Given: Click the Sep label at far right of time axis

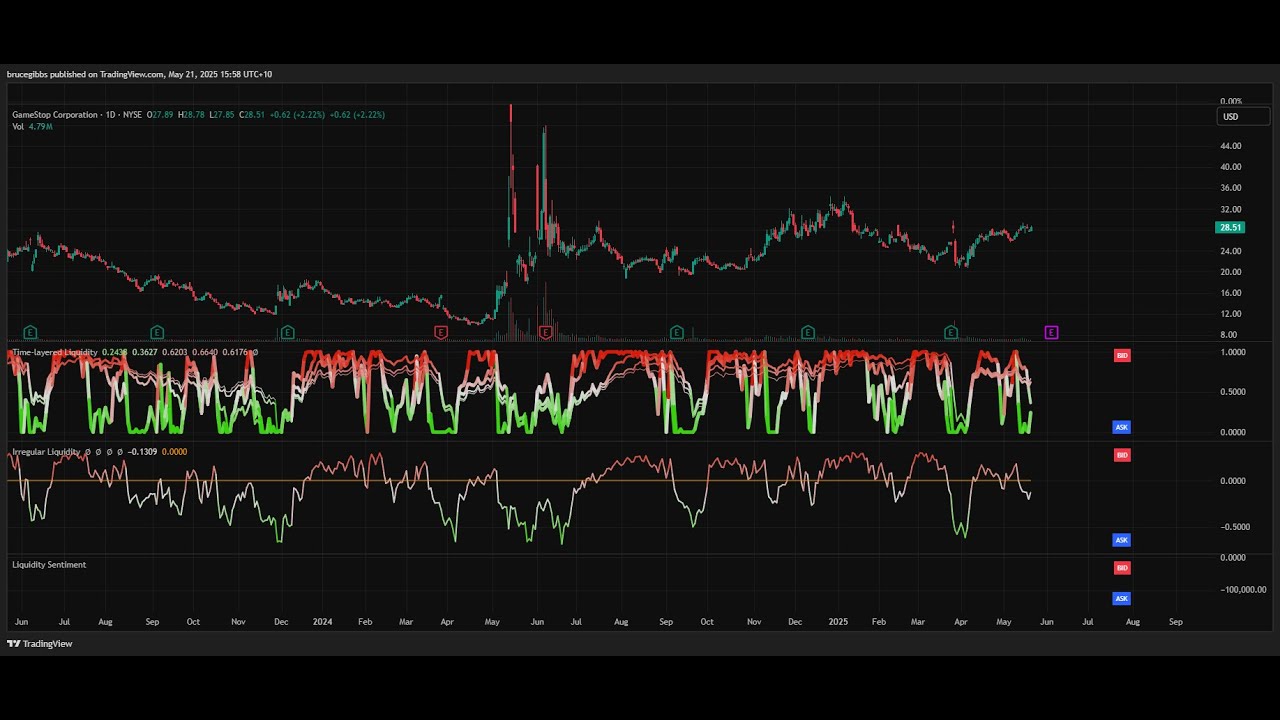Looking at the screenshot, I should coord(1176,622).
